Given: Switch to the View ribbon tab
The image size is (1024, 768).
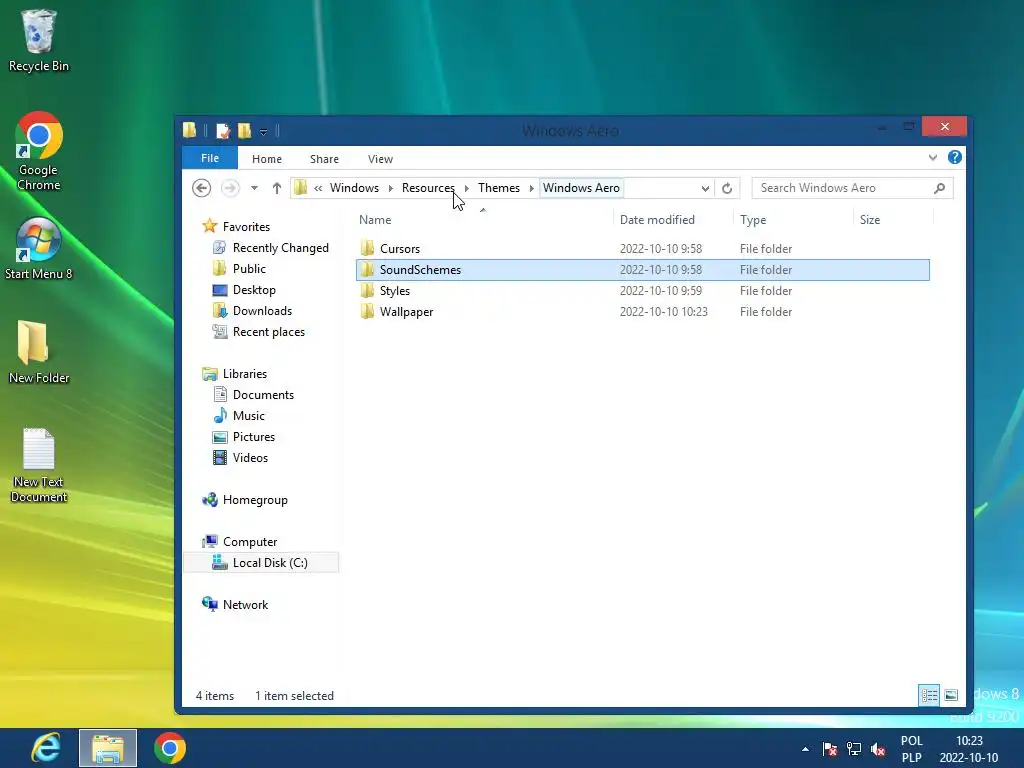Looking at the screenshot, I should (380, 159).
